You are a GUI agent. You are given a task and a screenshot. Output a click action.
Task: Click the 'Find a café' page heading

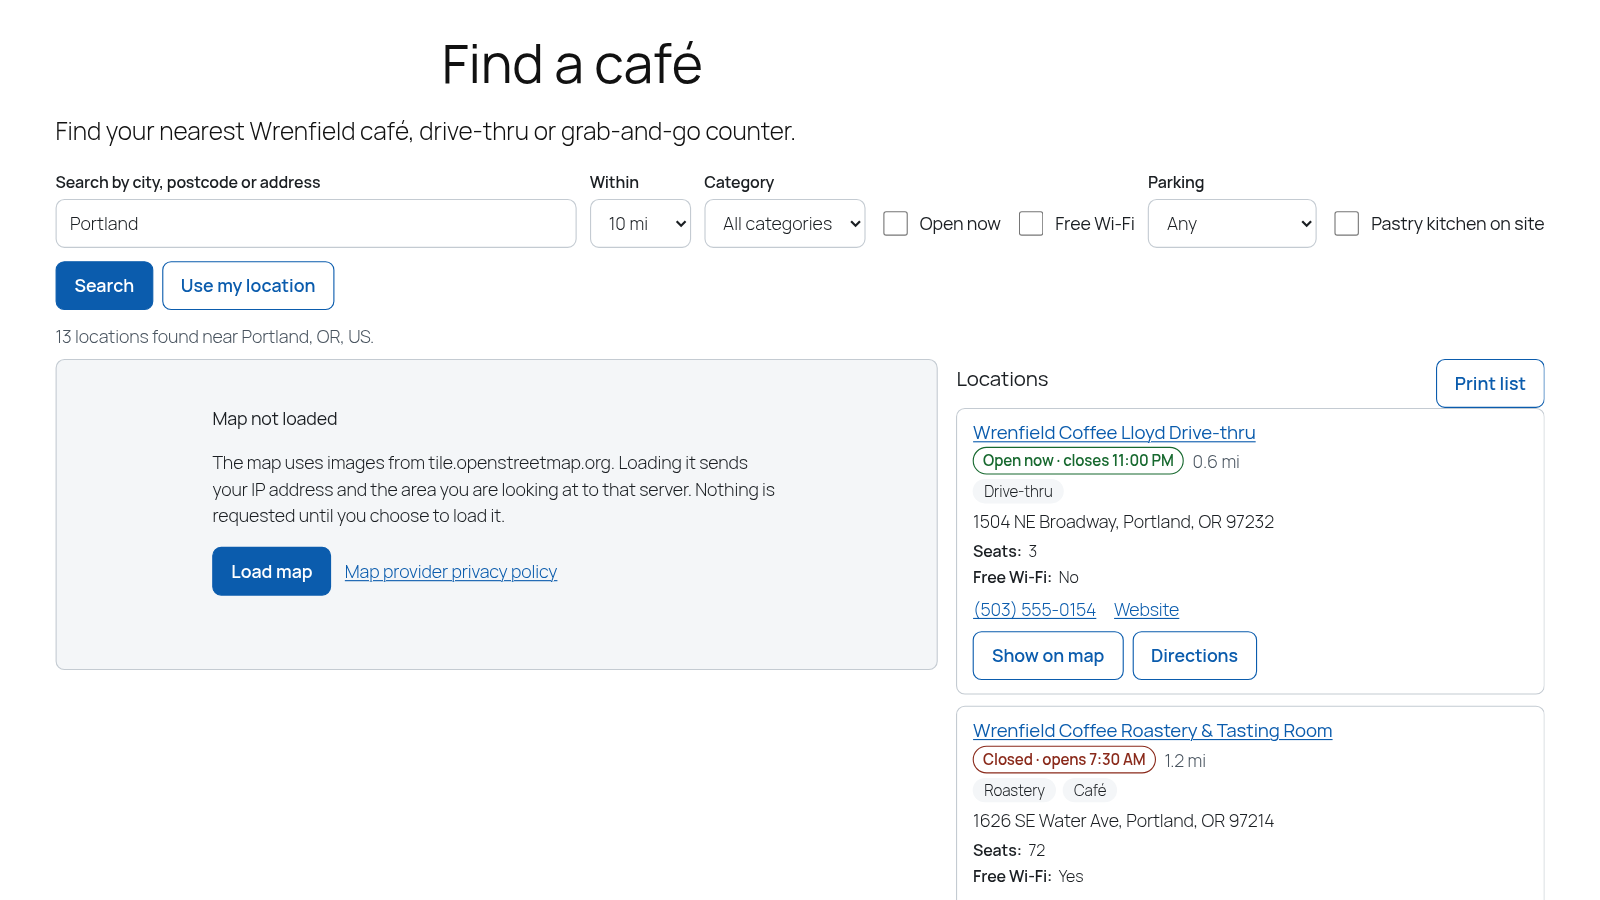click(x=572, y=65)
